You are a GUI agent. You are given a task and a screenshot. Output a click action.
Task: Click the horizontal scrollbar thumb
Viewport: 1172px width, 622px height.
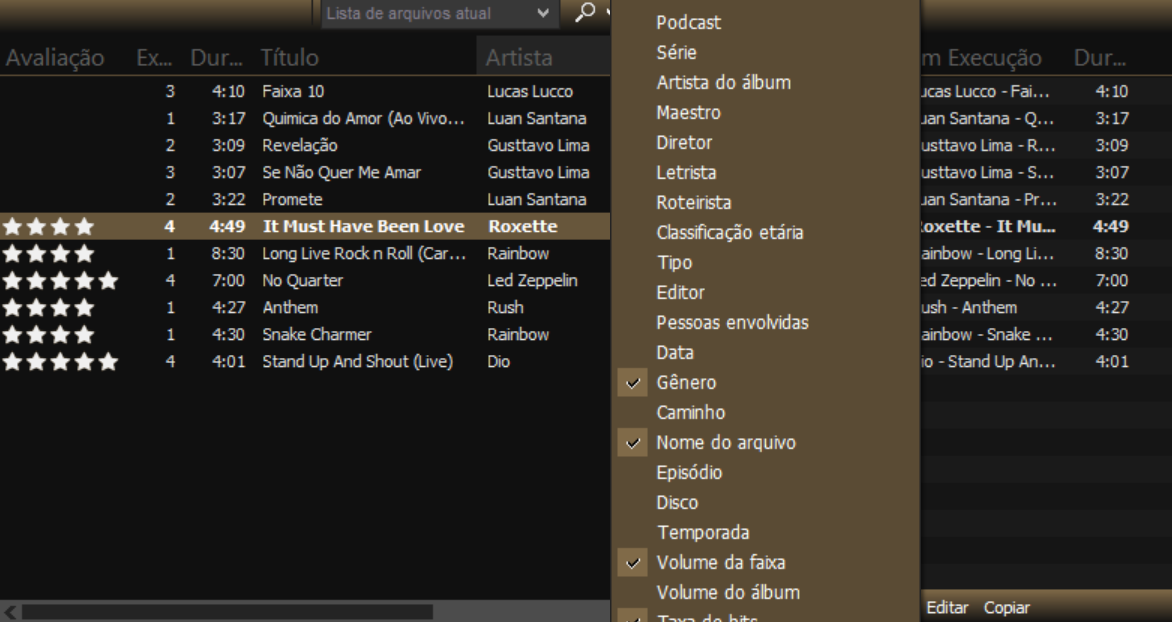[227, 612]
